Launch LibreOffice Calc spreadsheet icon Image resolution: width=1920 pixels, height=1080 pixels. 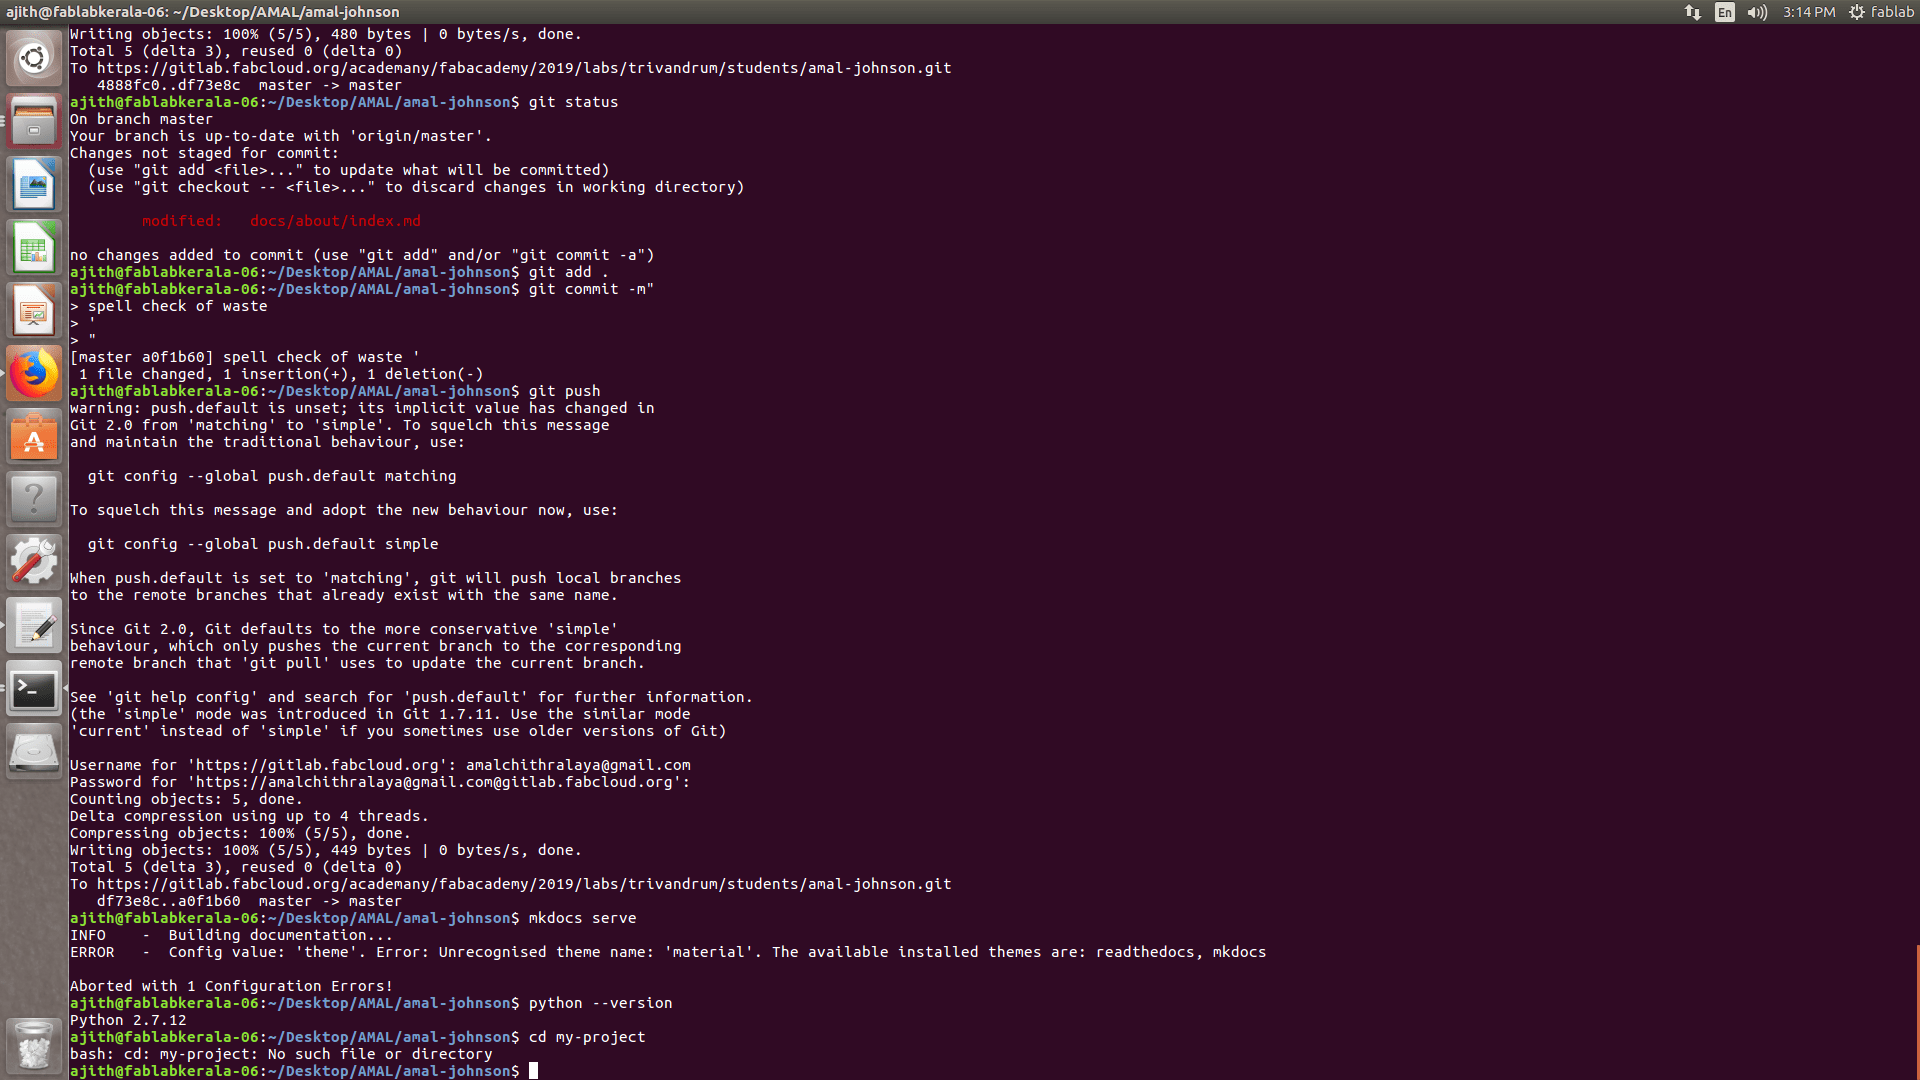click(34, 247)
